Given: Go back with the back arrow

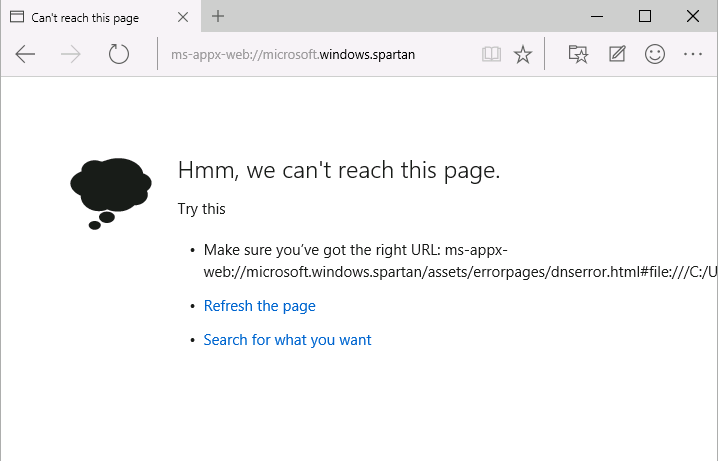Looking at the screenshot, I should click(x=25, y=54).
